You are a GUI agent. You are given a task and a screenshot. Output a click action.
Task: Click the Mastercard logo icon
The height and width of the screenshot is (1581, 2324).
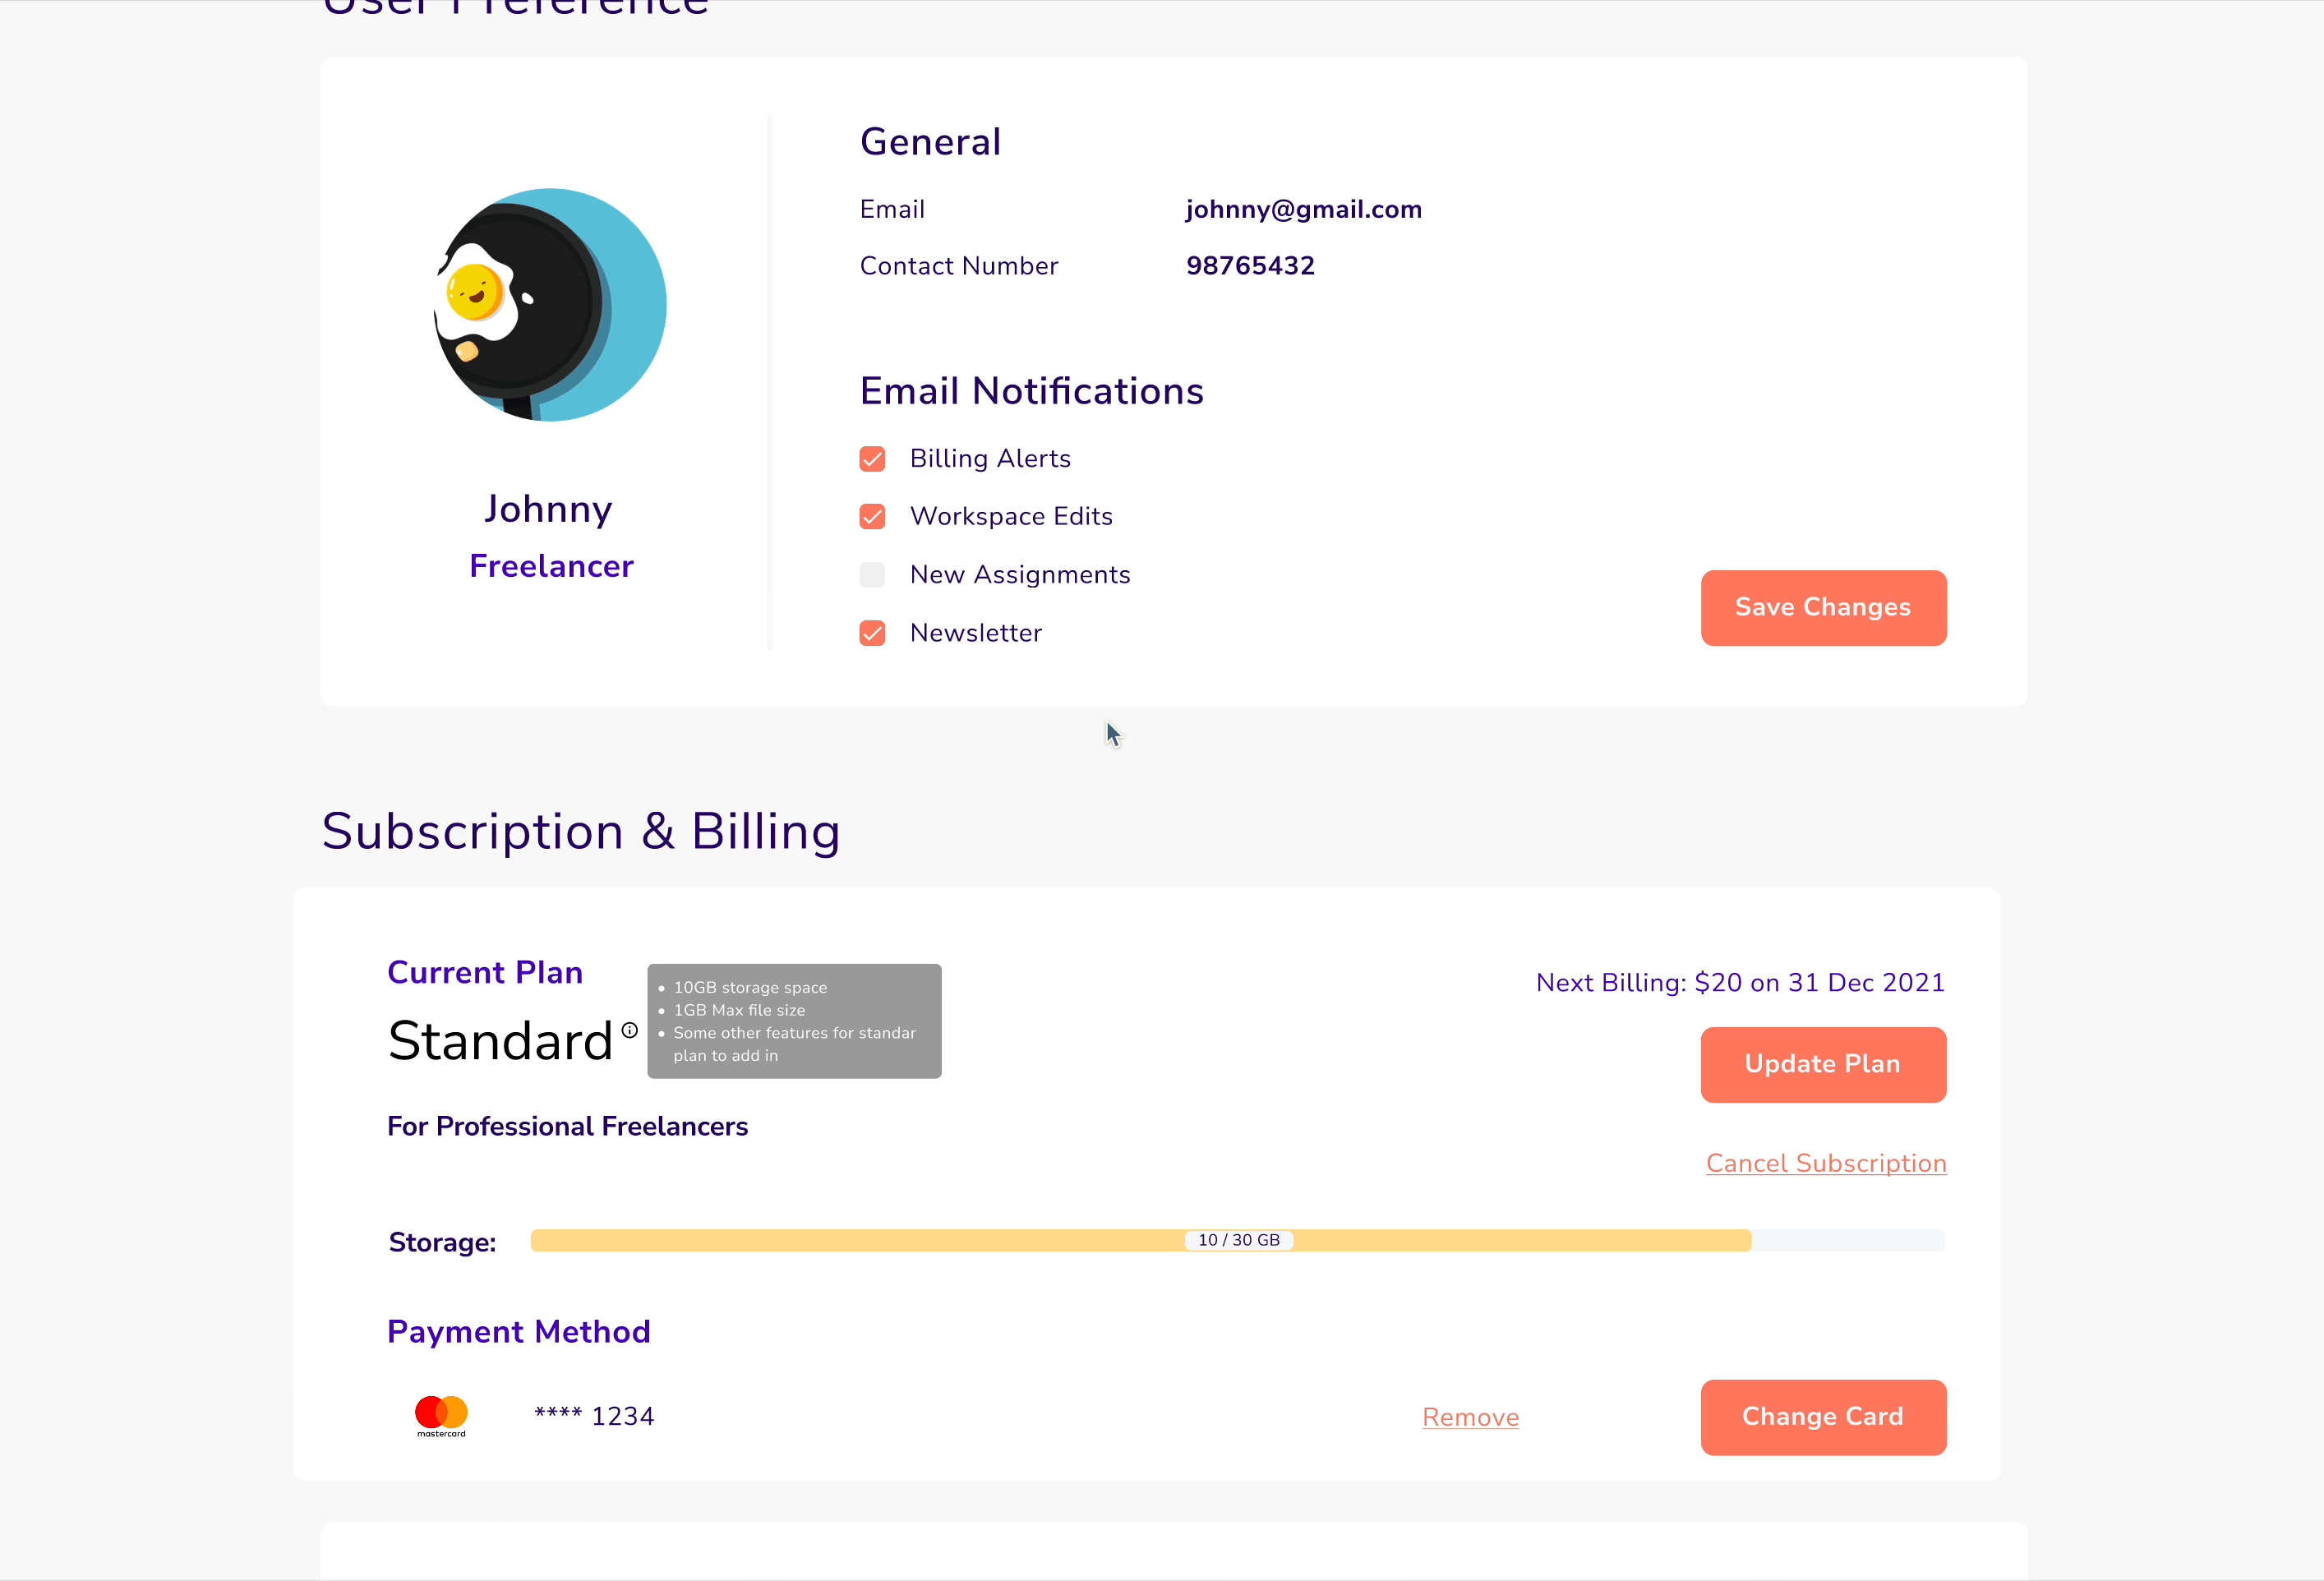(441, 1415)
